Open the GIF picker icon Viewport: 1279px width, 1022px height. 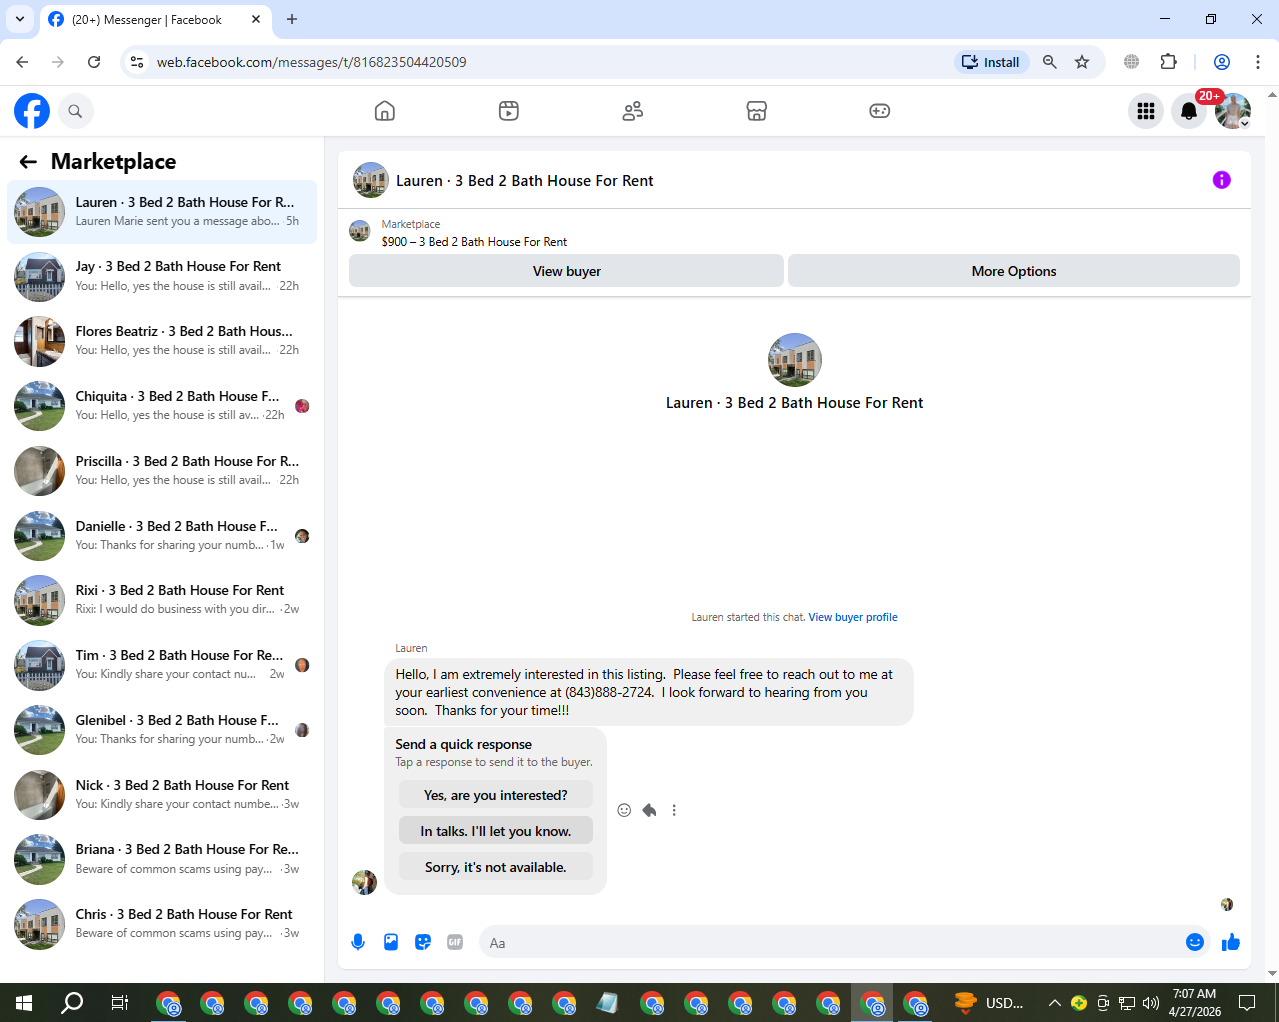455,942
